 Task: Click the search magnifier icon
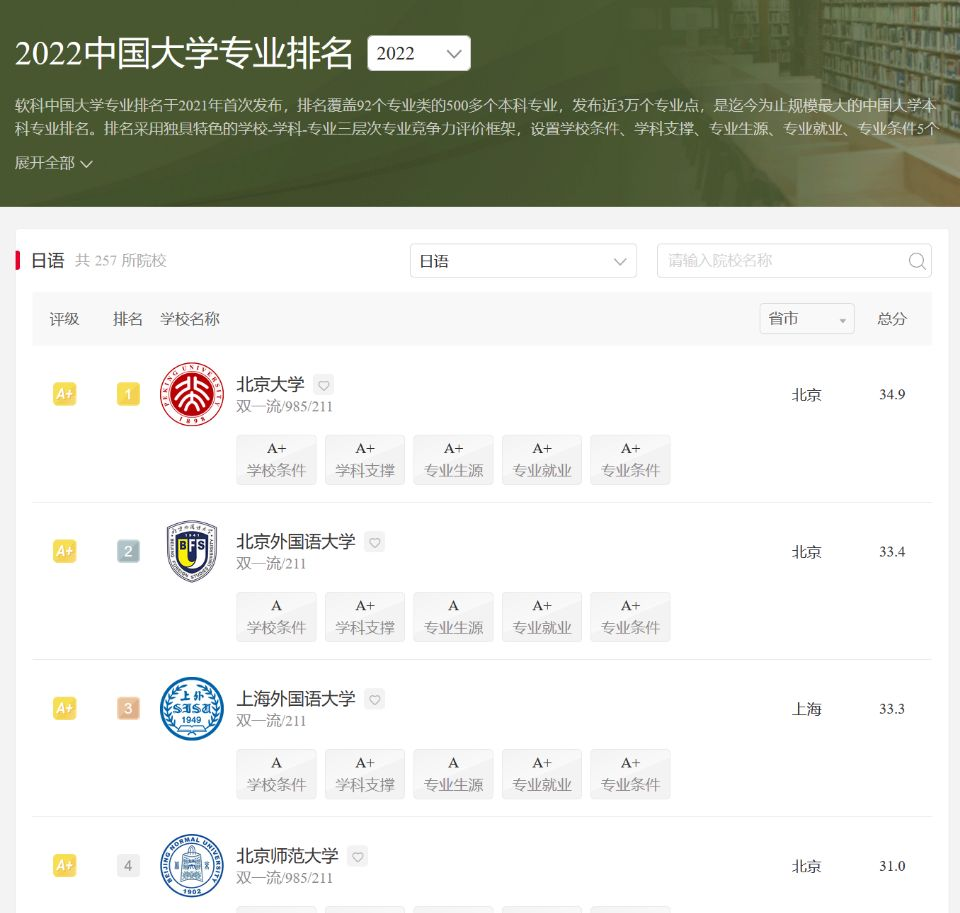pos(917,261)
